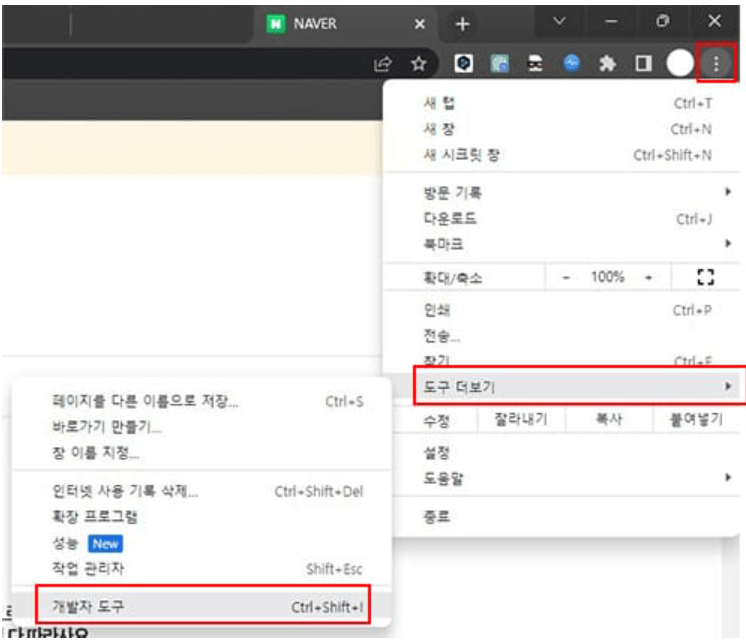Open the Chrome three-dot menu button
The height and width of the screenshot is (644, 746).
tap(716, 63)
